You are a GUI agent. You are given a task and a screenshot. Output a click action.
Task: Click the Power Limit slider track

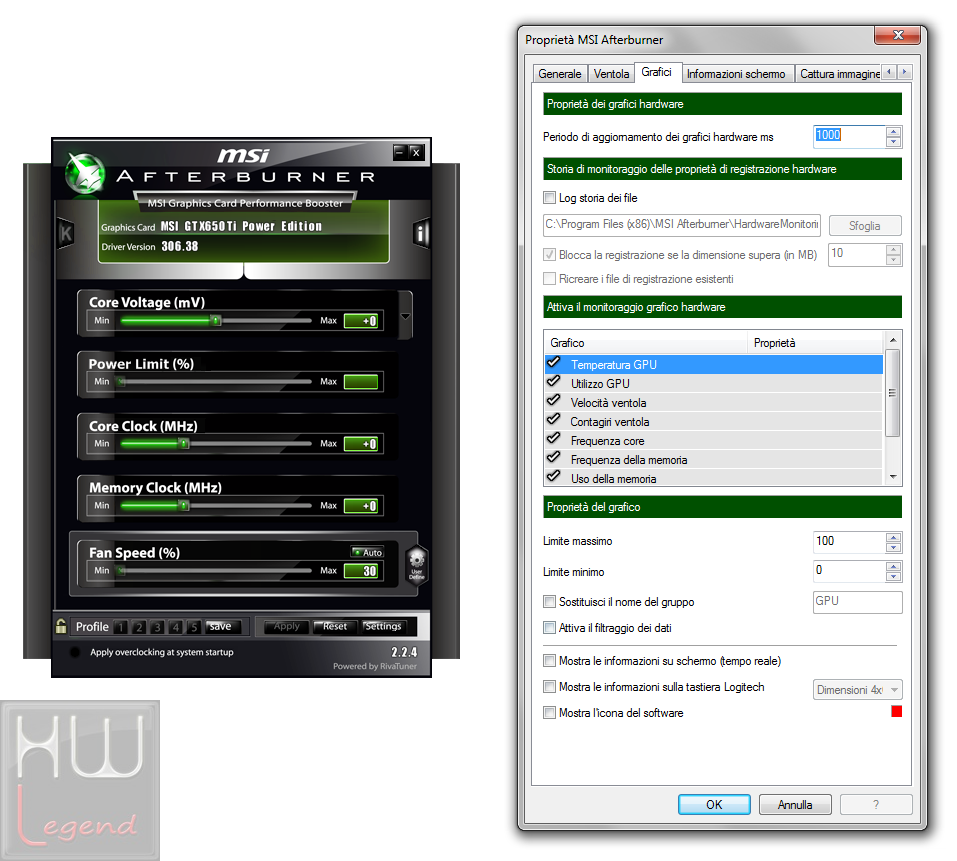point(216,382)
